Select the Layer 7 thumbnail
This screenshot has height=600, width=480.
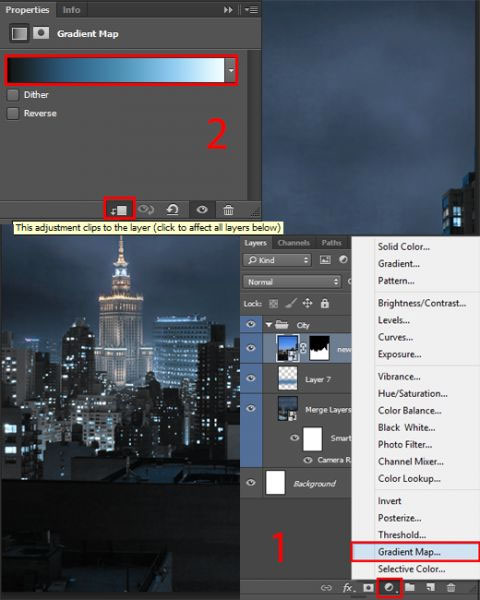[287, 378]
